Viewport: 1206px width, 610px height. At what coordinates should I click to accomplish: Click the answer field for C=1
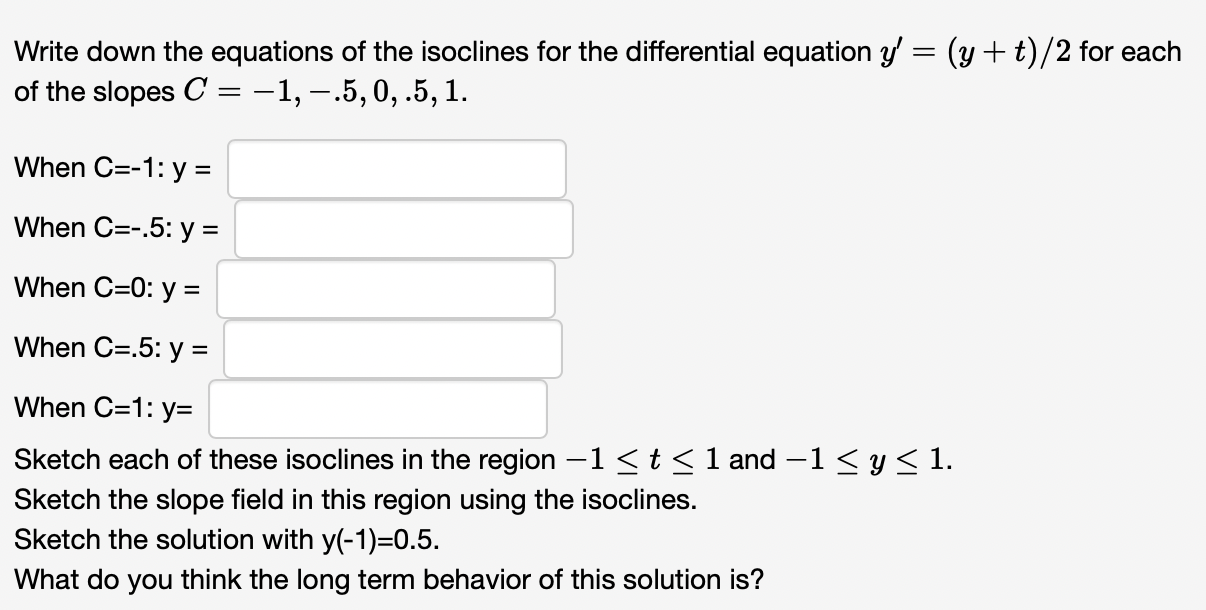(378, 408)
